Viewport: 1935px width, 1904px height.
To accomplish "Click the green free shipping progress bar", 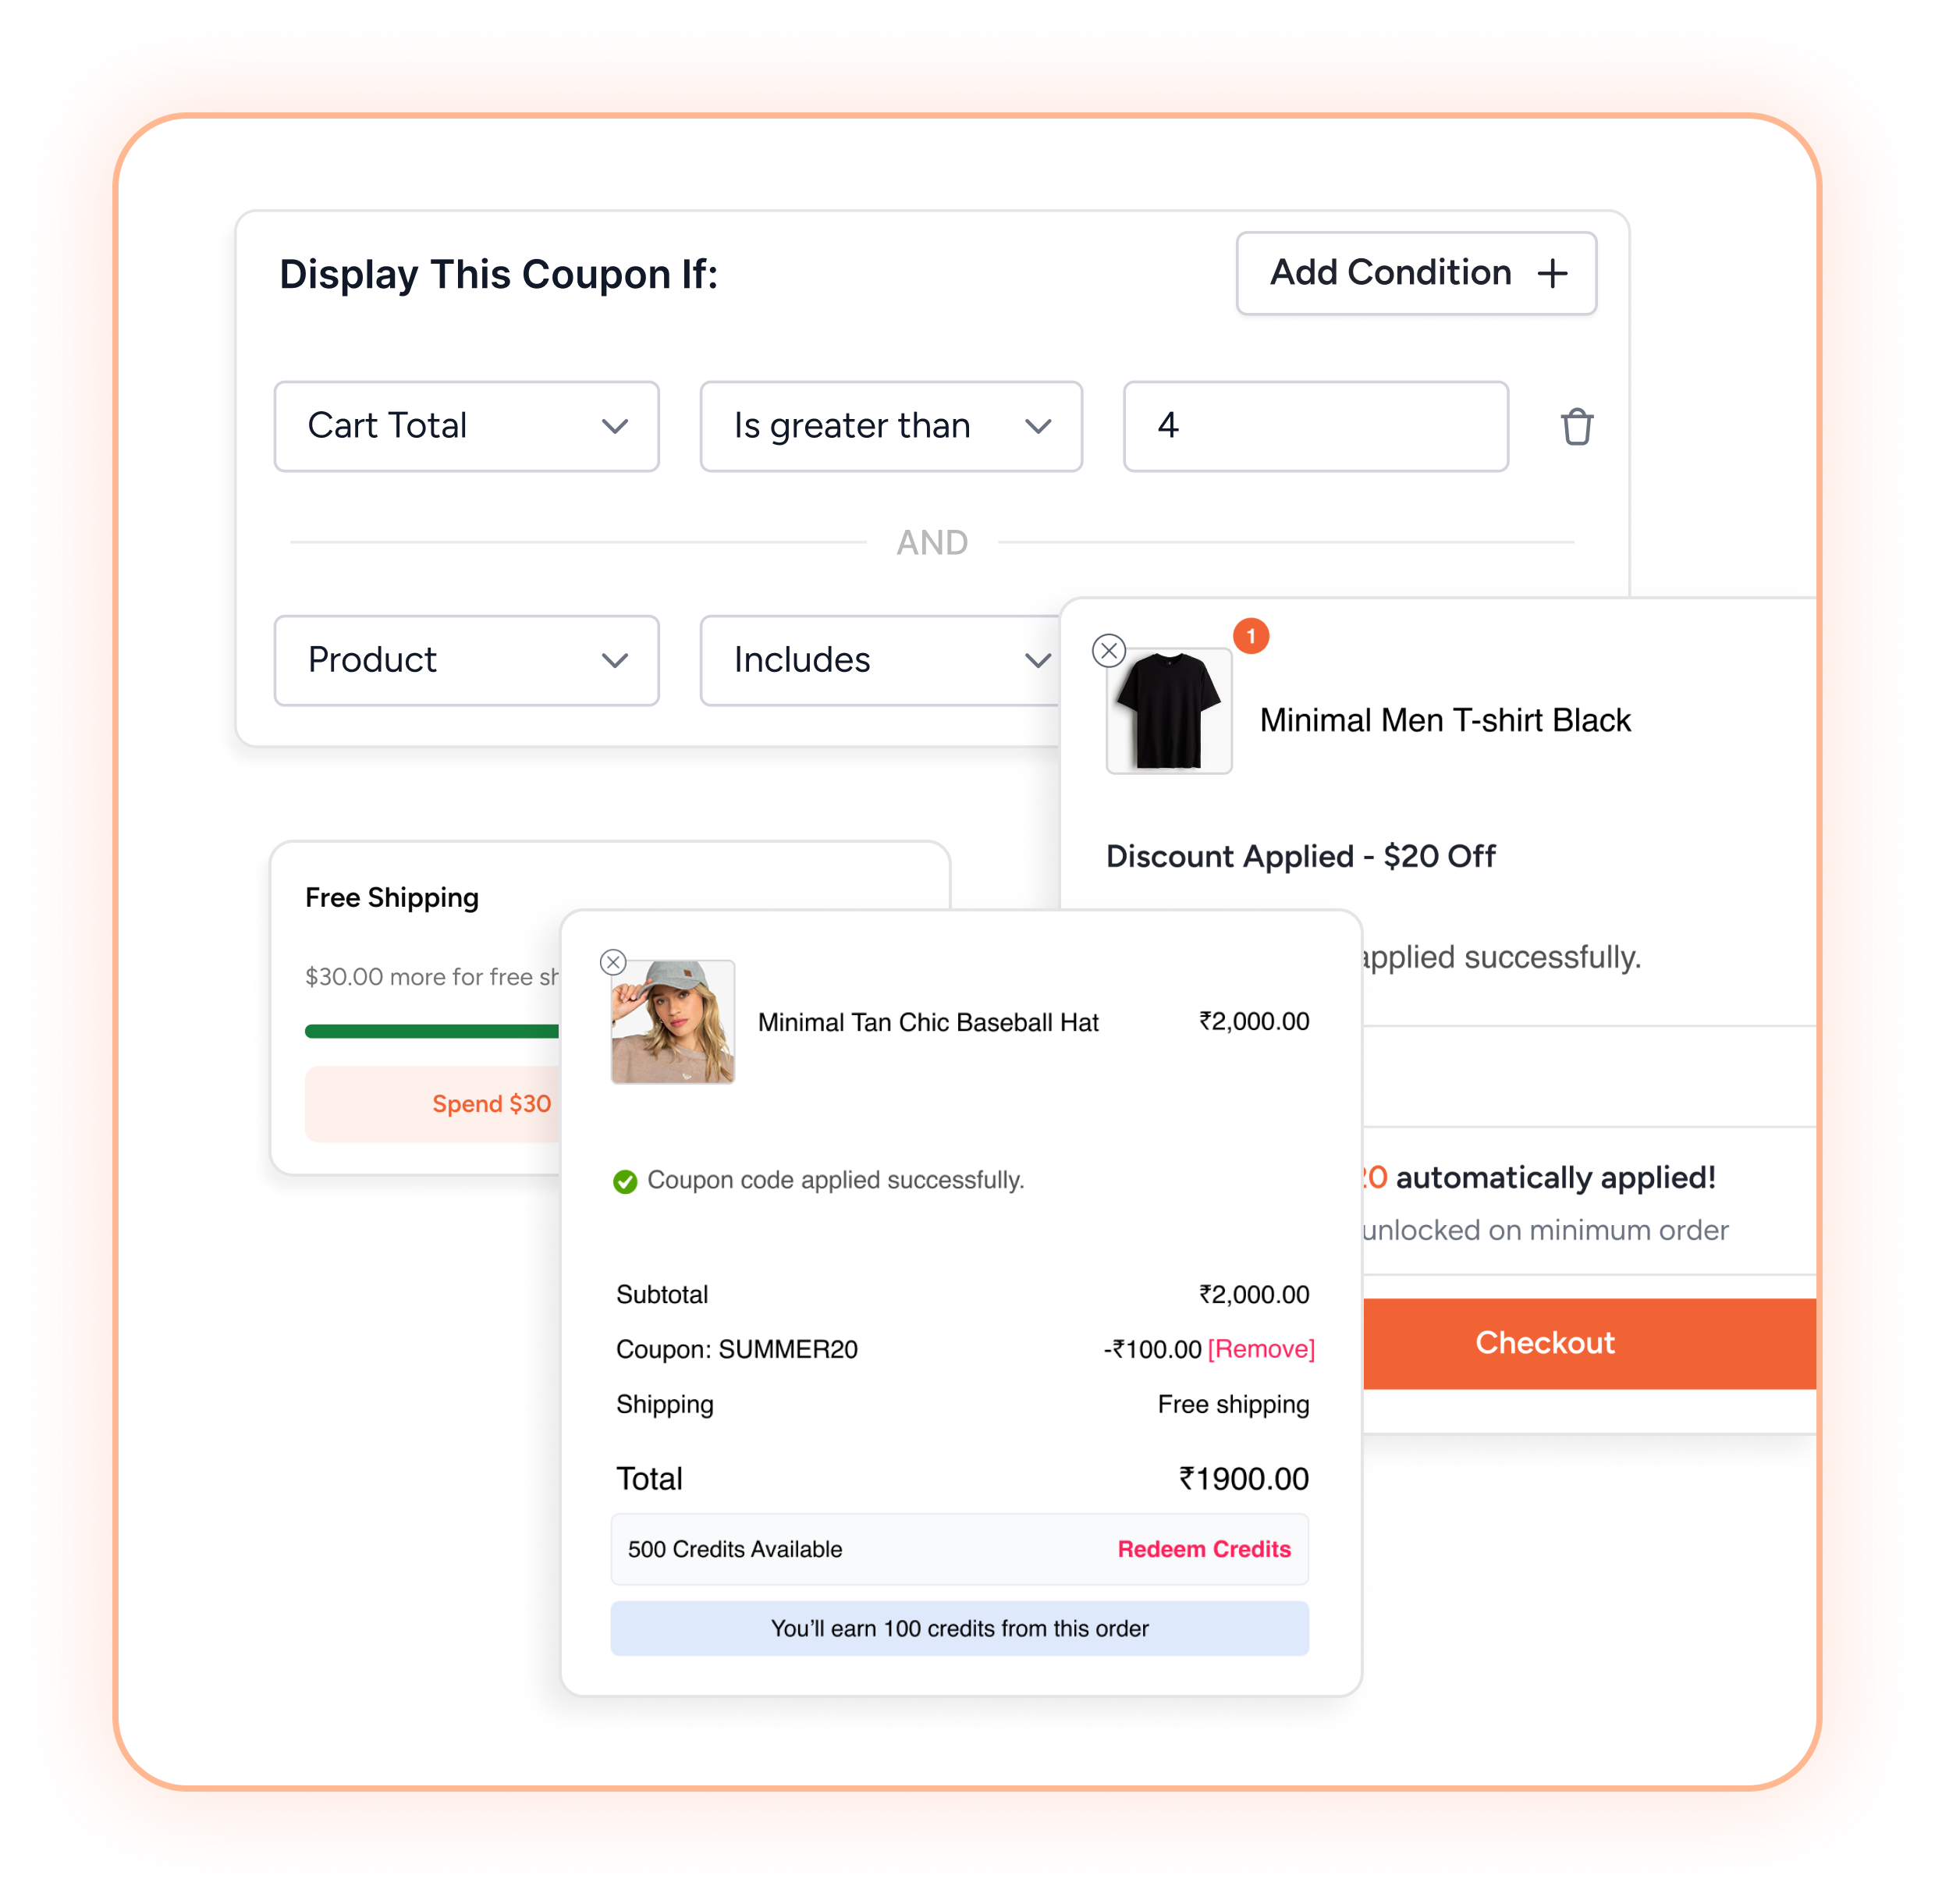I will (x=432, y=1031).
